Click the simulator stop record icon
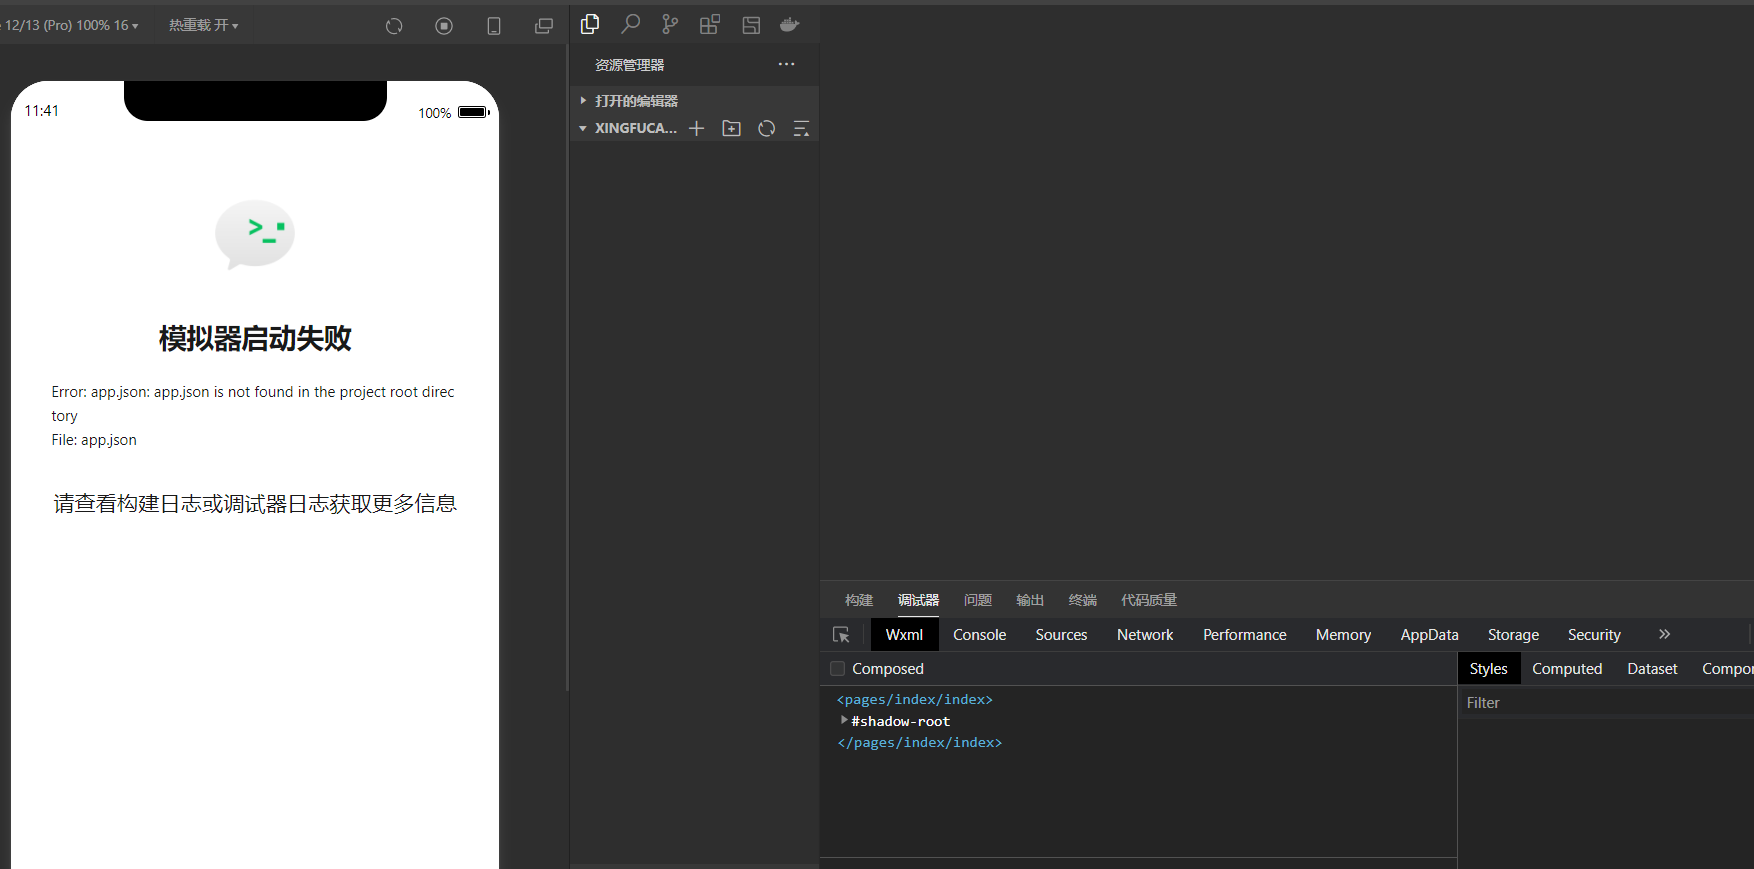This screenshot has height=869, width=1754. 444,26
